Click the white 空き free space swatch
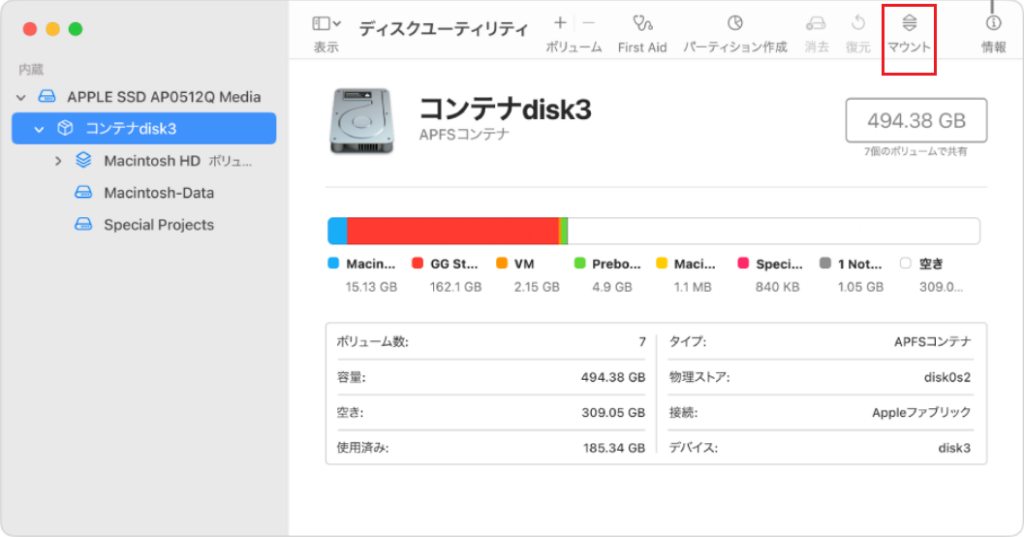 [905, 263]
